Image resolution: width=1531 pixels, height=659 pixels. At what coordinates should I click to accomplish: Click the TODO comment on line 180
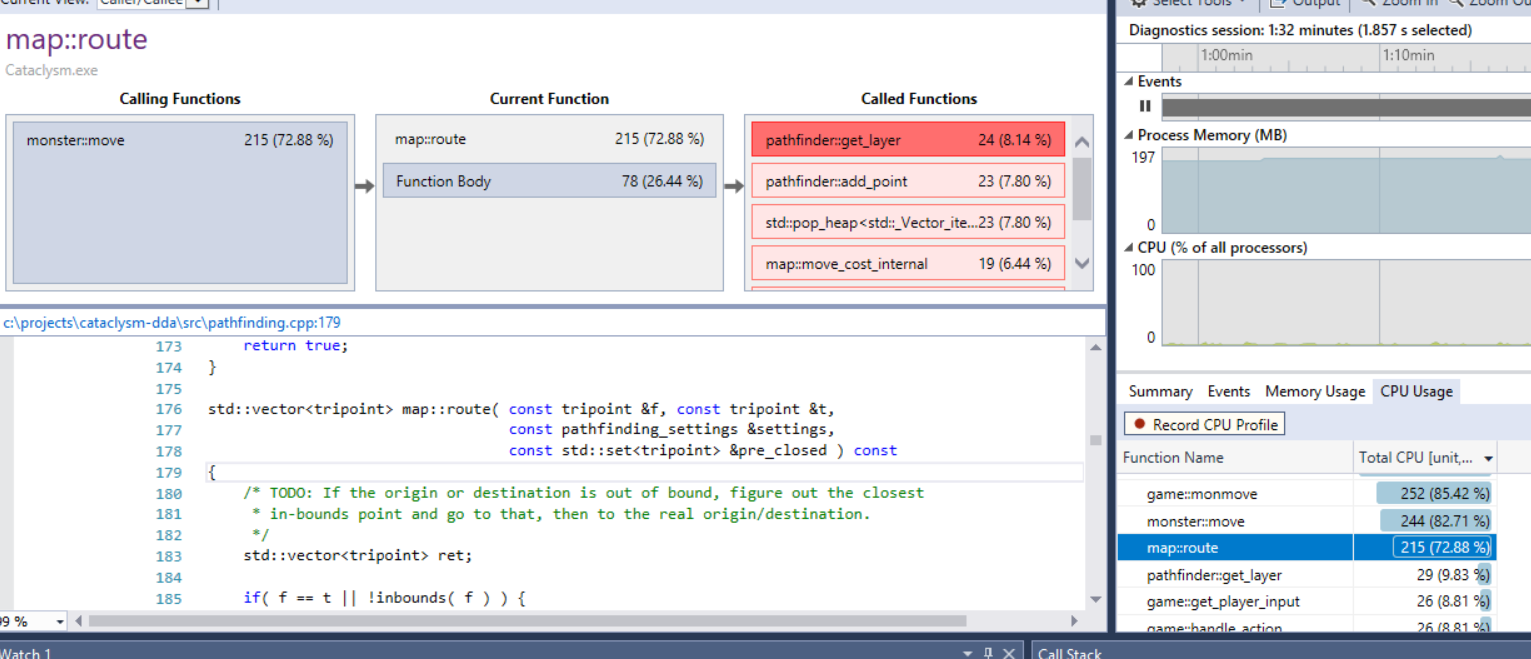point(583,492)
